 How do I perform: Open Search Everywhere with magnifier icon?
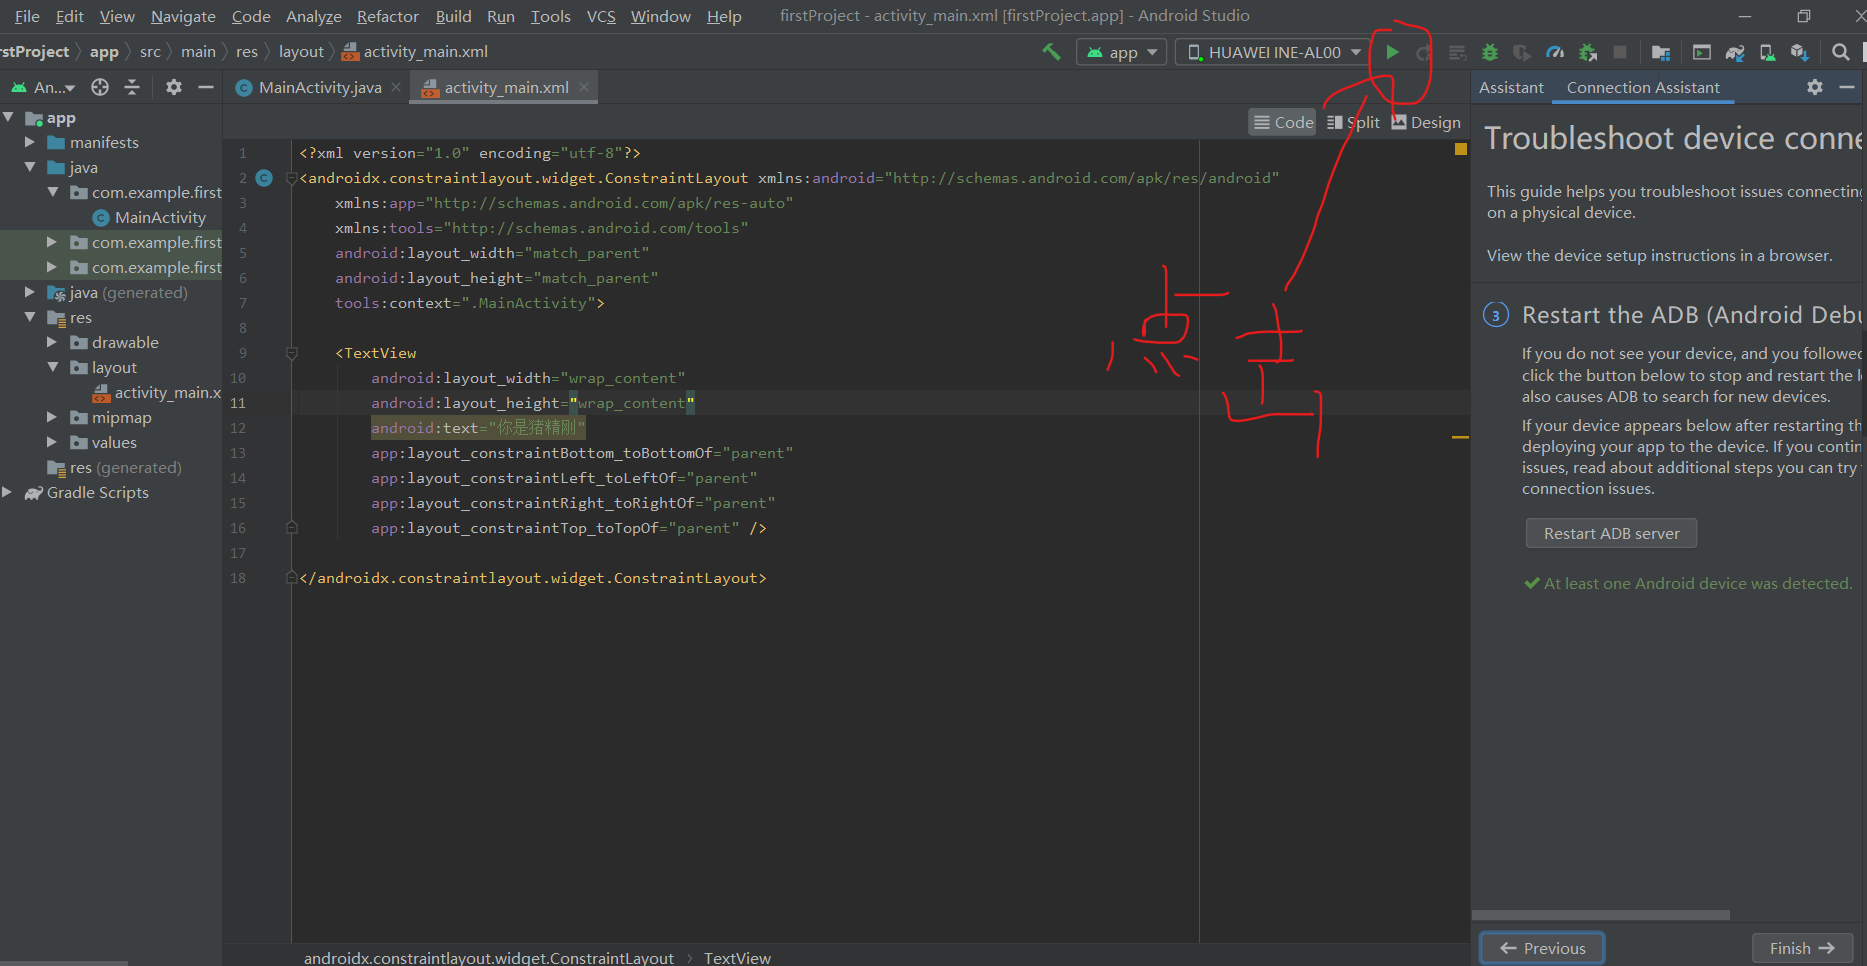(1840, 52)
